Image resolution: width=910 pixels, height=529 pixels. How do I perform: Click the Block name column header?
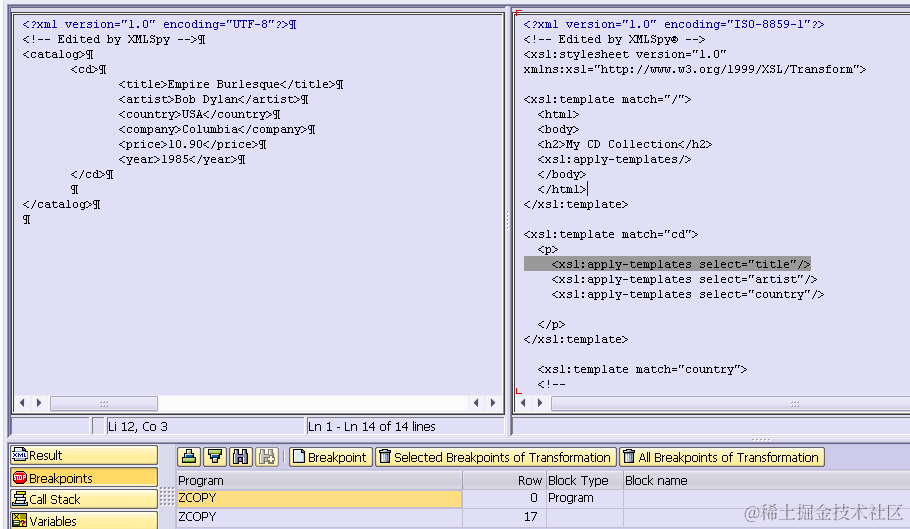(x=766, y=480)
